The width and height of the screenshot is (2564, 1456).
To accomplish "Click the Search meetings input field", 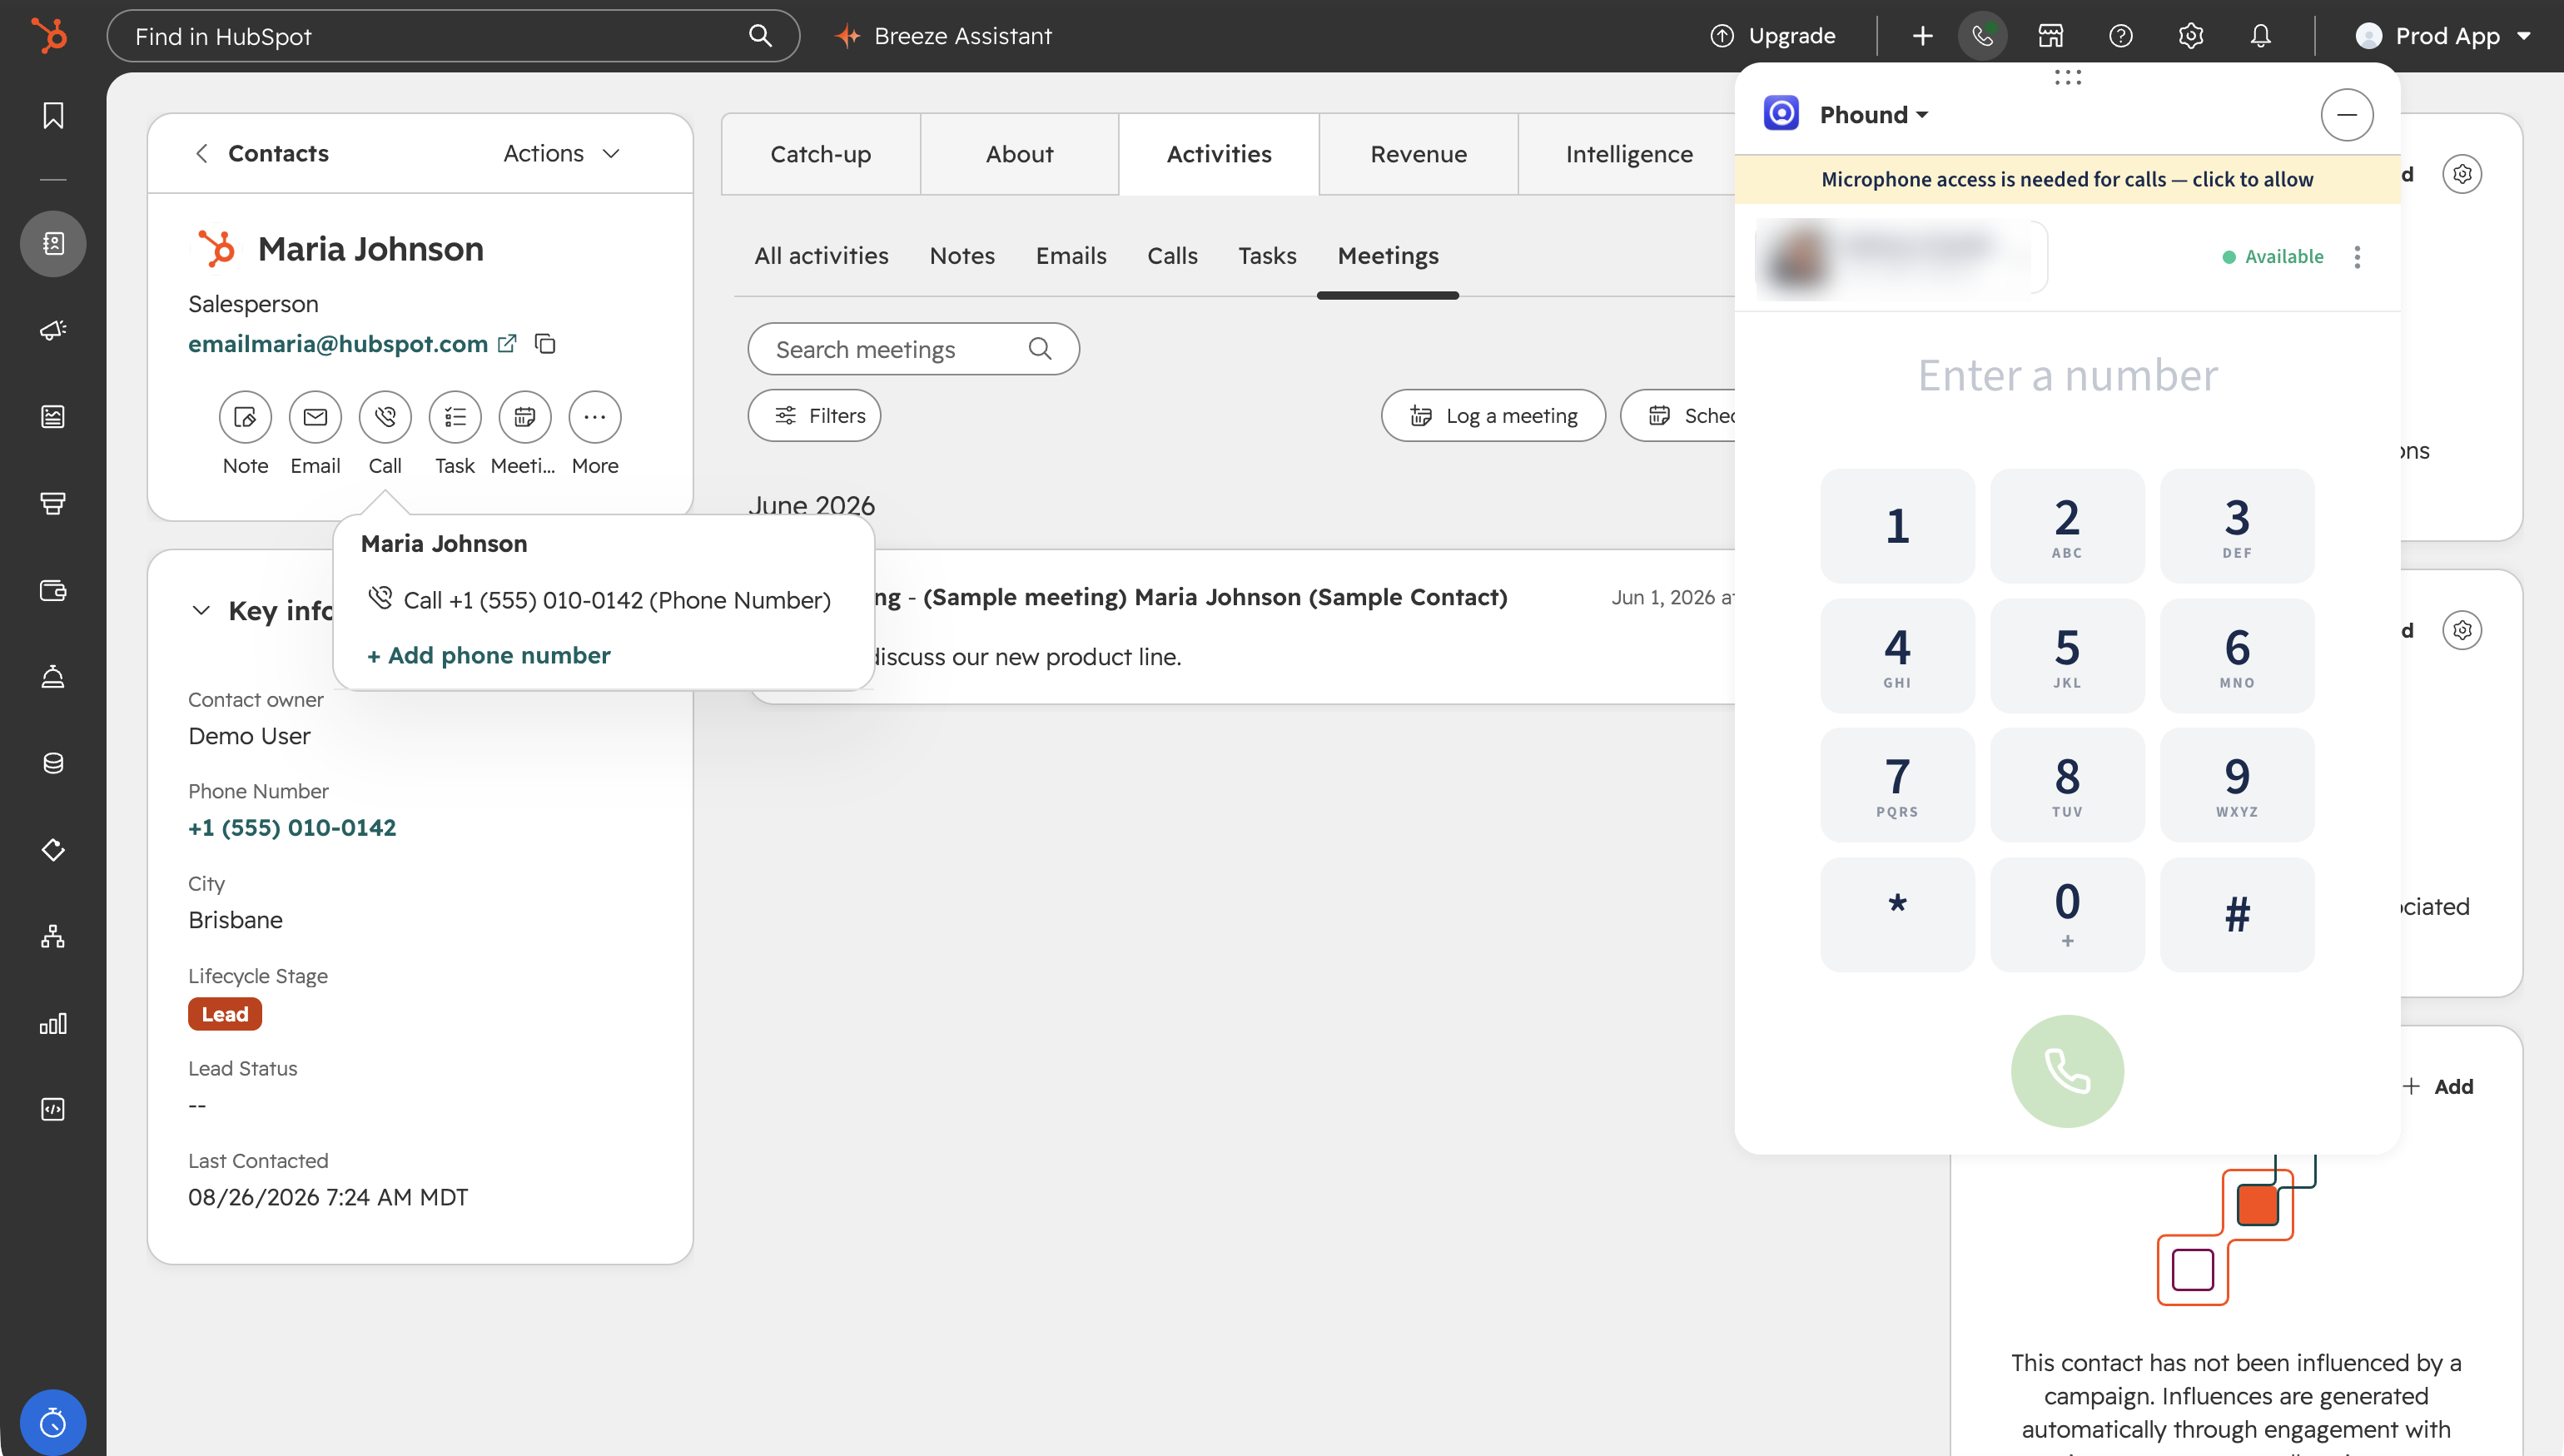I will coord(913,349).
